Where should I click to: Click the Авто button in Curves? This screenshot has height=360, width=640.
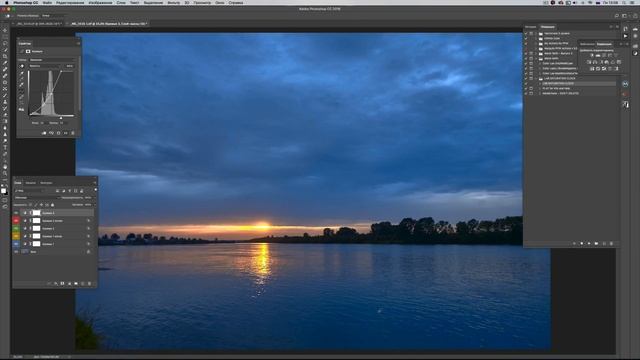pos(69,66)
